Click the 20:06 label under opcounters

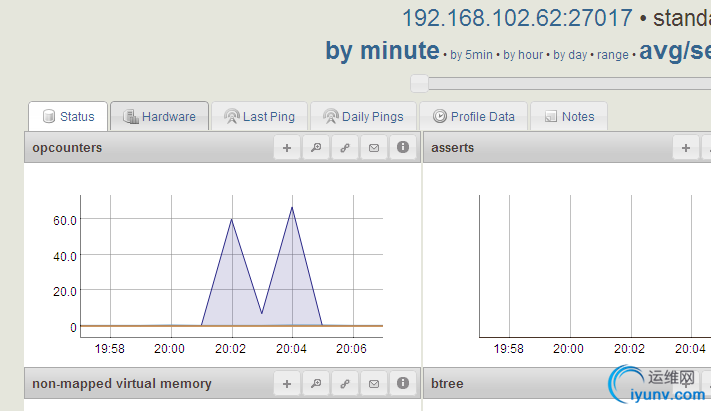tap(351, 349)
